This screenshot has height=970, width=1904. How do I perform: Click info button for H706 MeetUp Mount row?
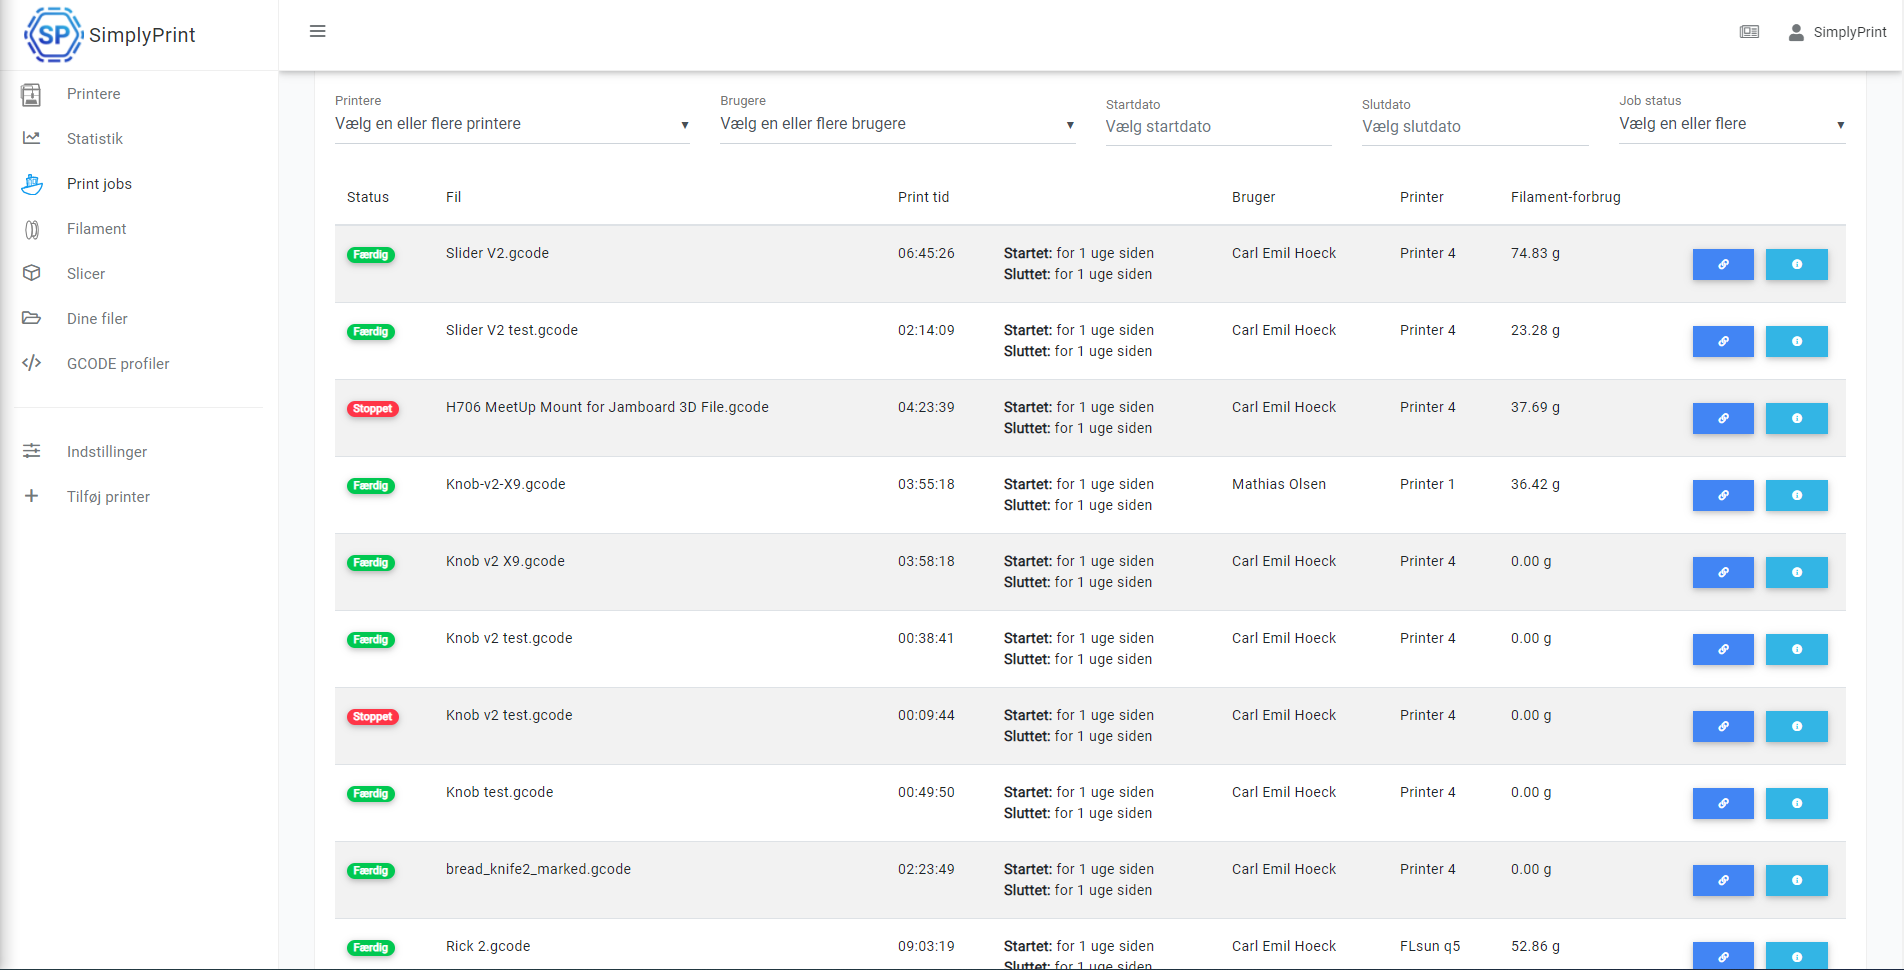pos(1796,419)
